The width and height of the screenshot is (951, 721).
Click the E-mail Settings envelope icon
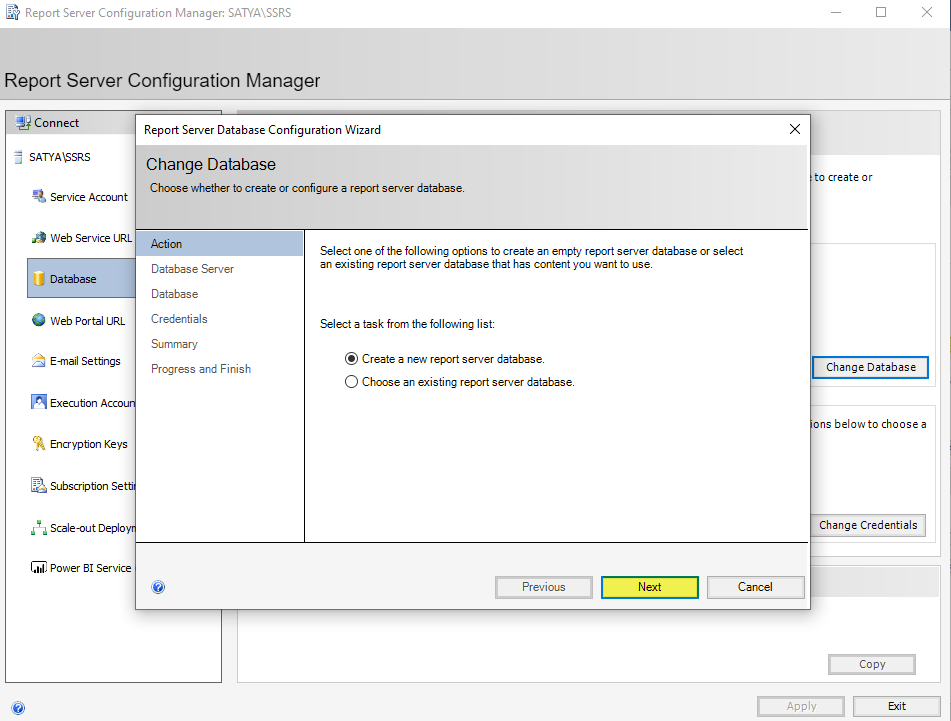tap(39, 361)
